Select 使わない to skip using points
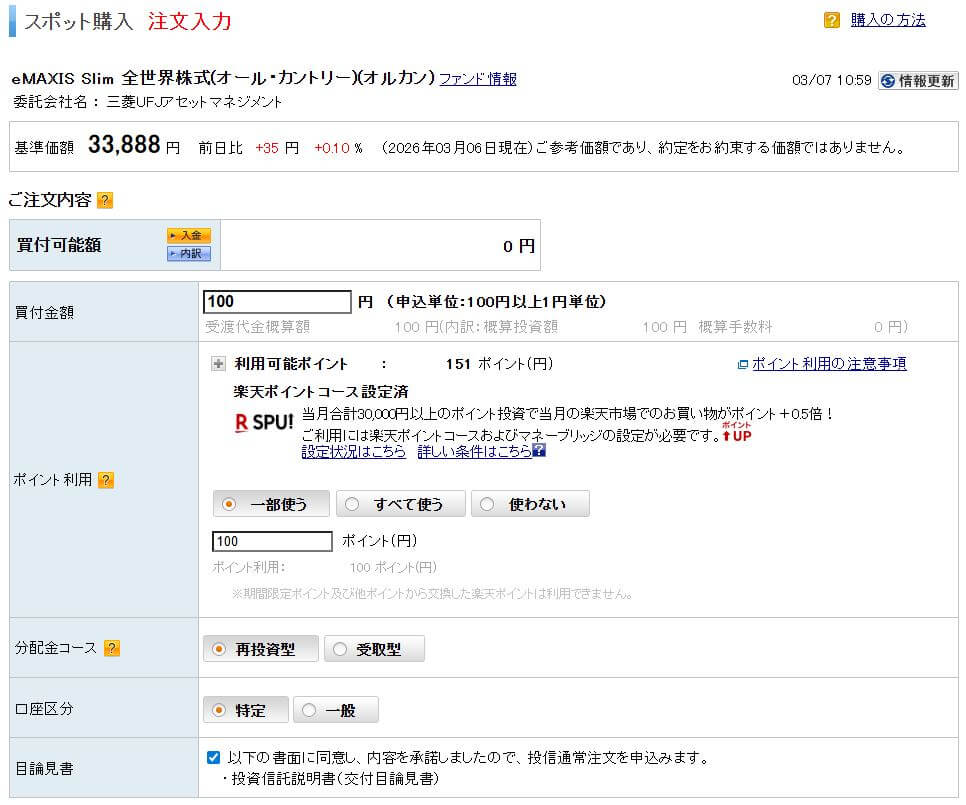 [x=529, y=504]
